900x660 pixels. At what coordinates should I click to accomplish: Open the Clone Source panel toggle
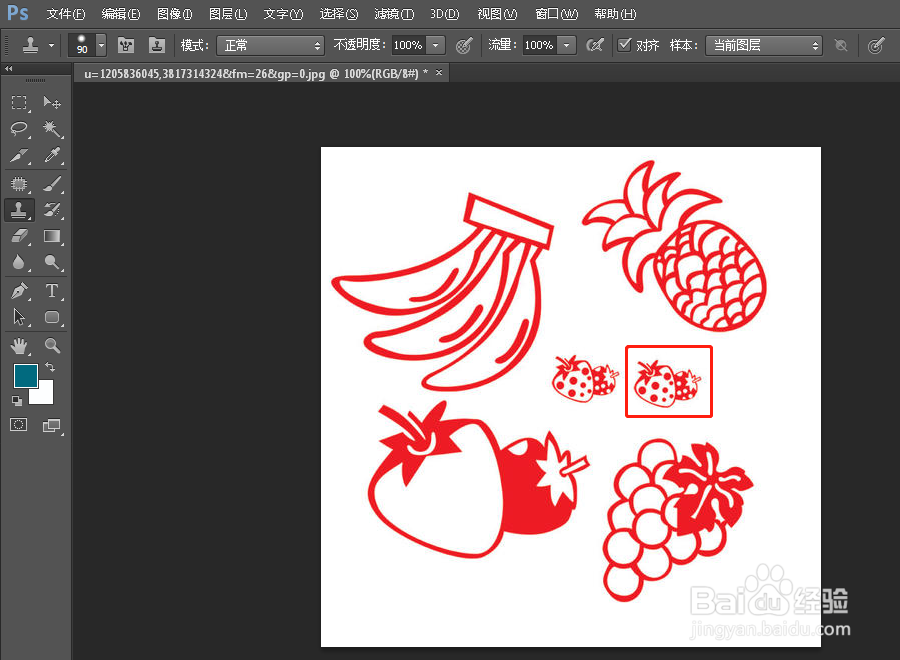[156, 45]
